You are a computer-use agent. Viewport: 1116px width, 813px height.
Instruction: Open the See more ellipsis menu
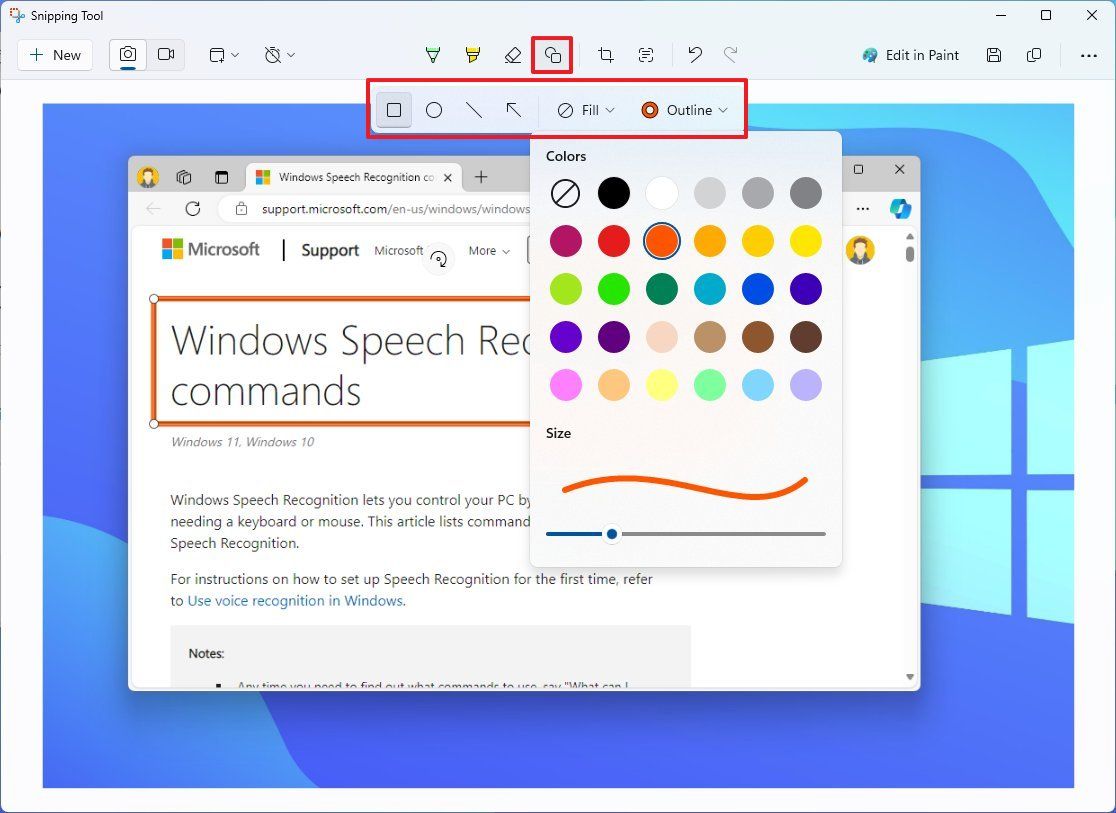[1088, 55]
